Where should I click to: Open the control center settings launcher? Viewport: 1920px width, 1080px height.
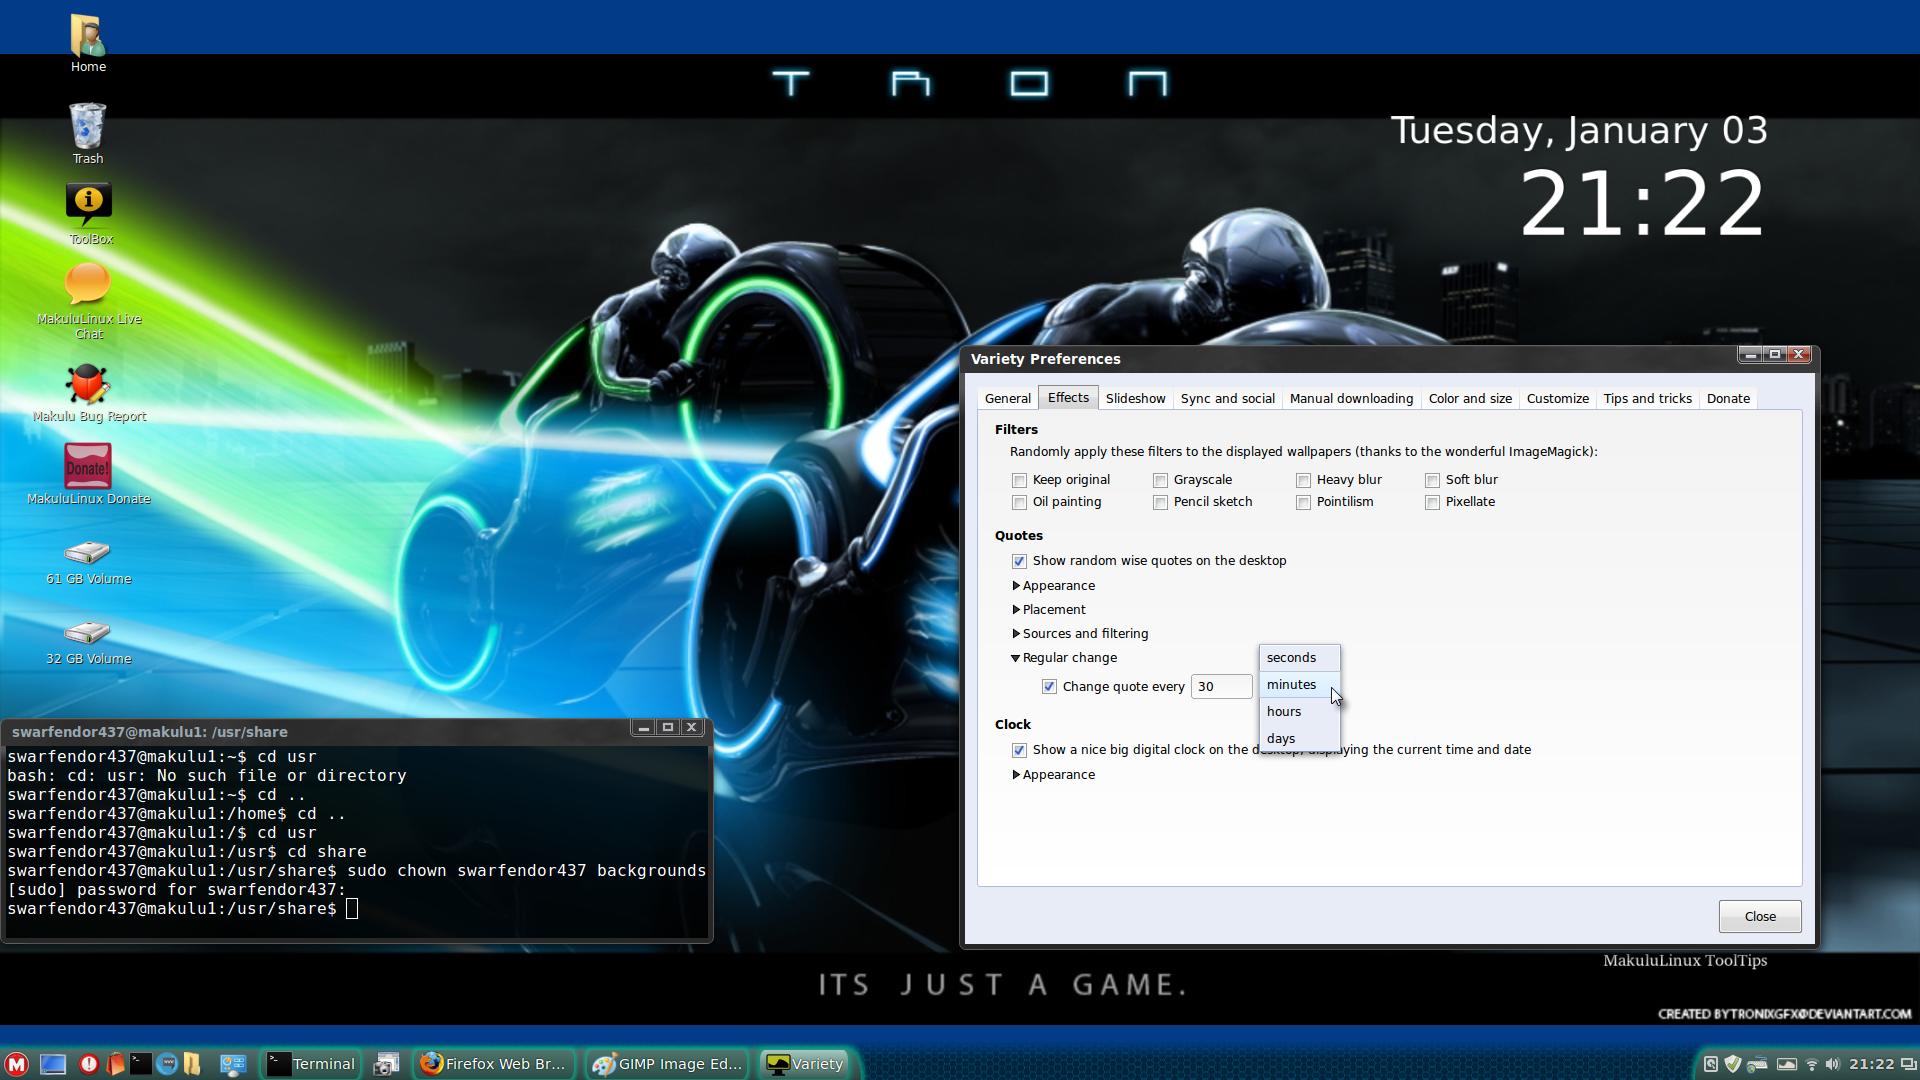(x=233, y=1064)
